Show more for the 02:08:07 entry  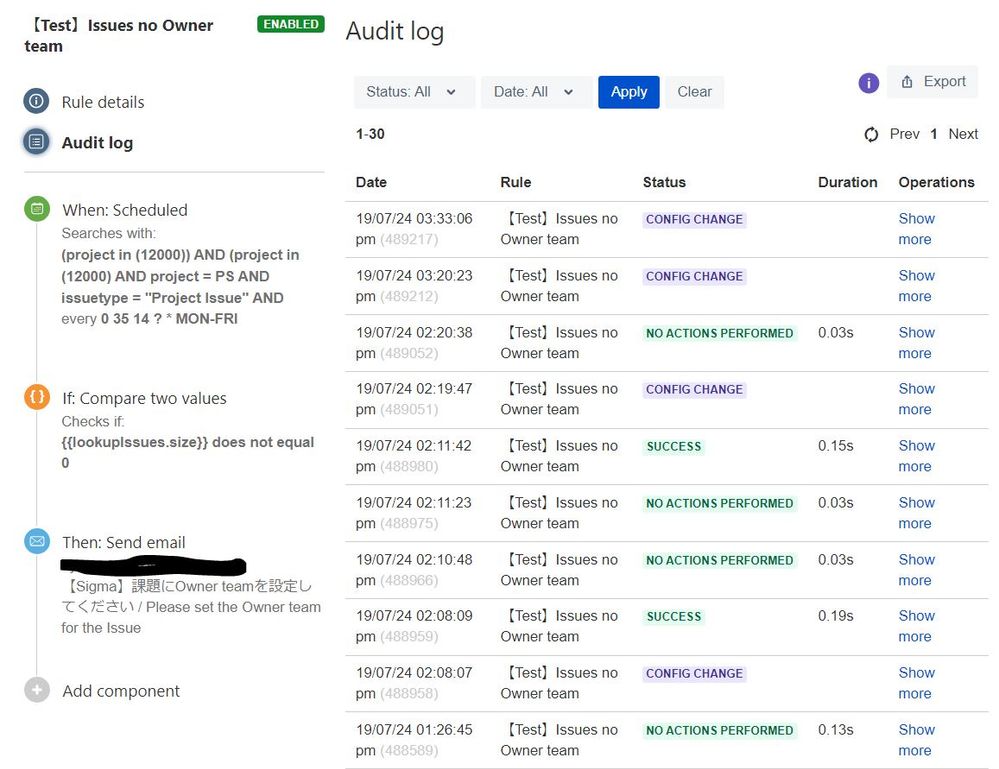click(916, 683)
